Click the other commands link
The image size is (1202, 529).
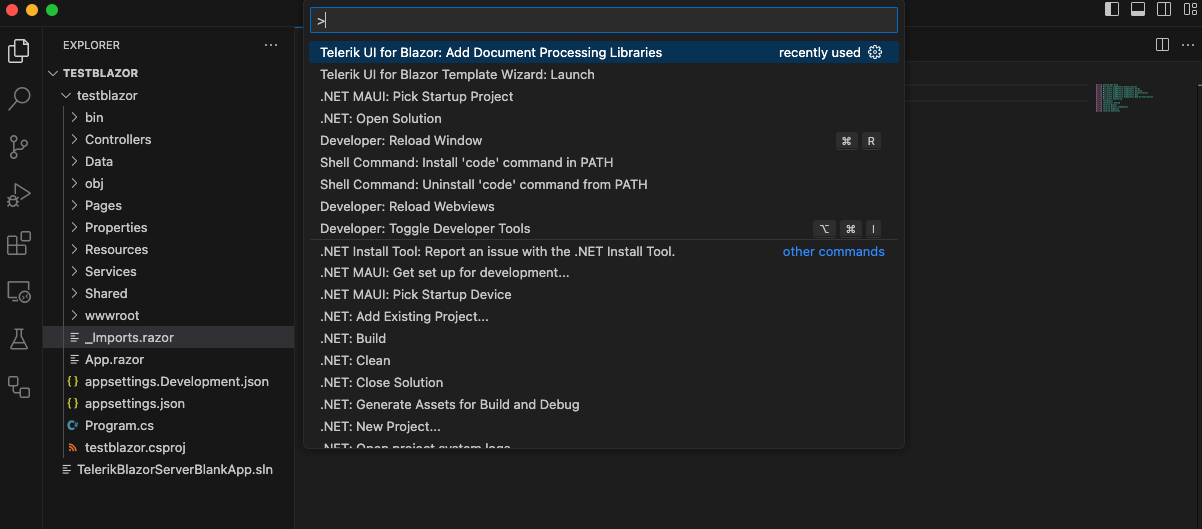pyautogui.click(x=833, y=251)
